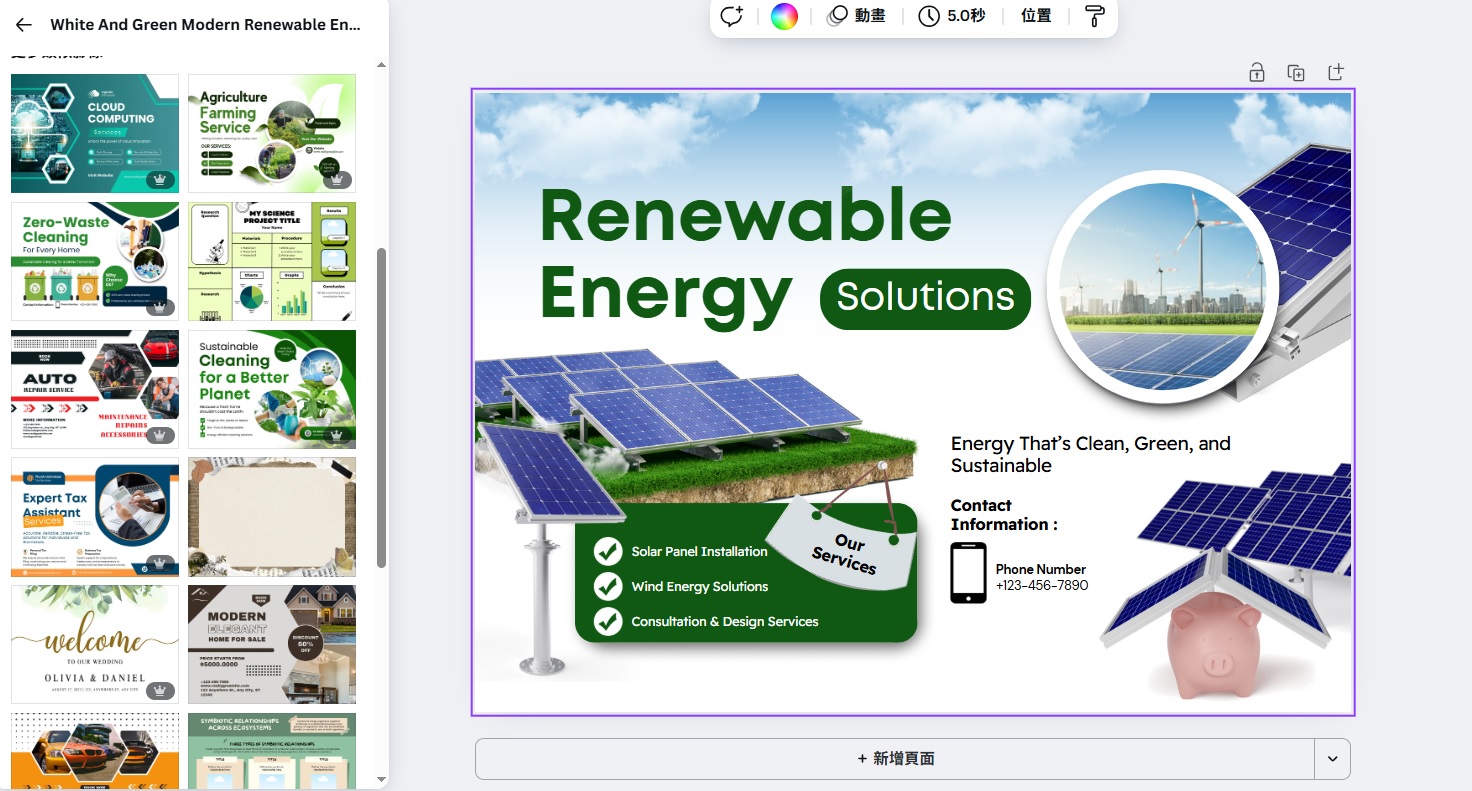Select the Auto Repair Service template
Image resolution: width=1472 pixels, height=791 pixels.
pyautogui.click(x=95, y=389)
